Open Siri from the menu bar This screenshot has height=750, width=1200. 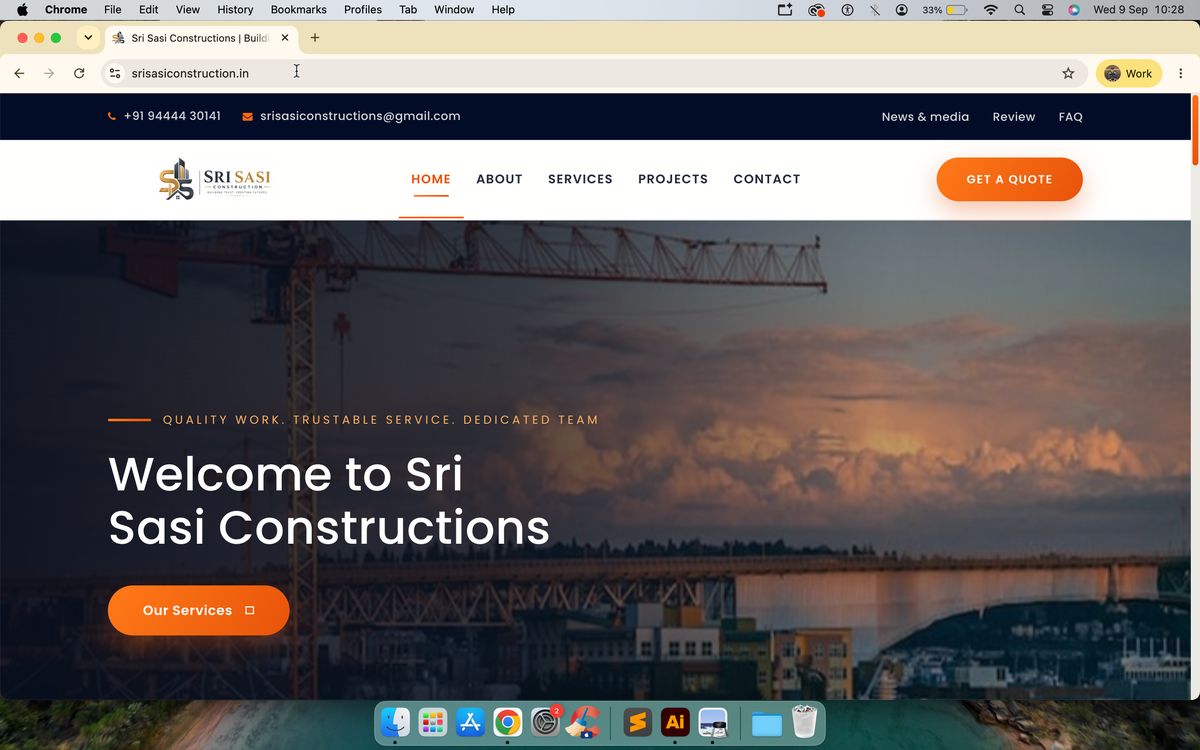click(x=1074, y=9)
